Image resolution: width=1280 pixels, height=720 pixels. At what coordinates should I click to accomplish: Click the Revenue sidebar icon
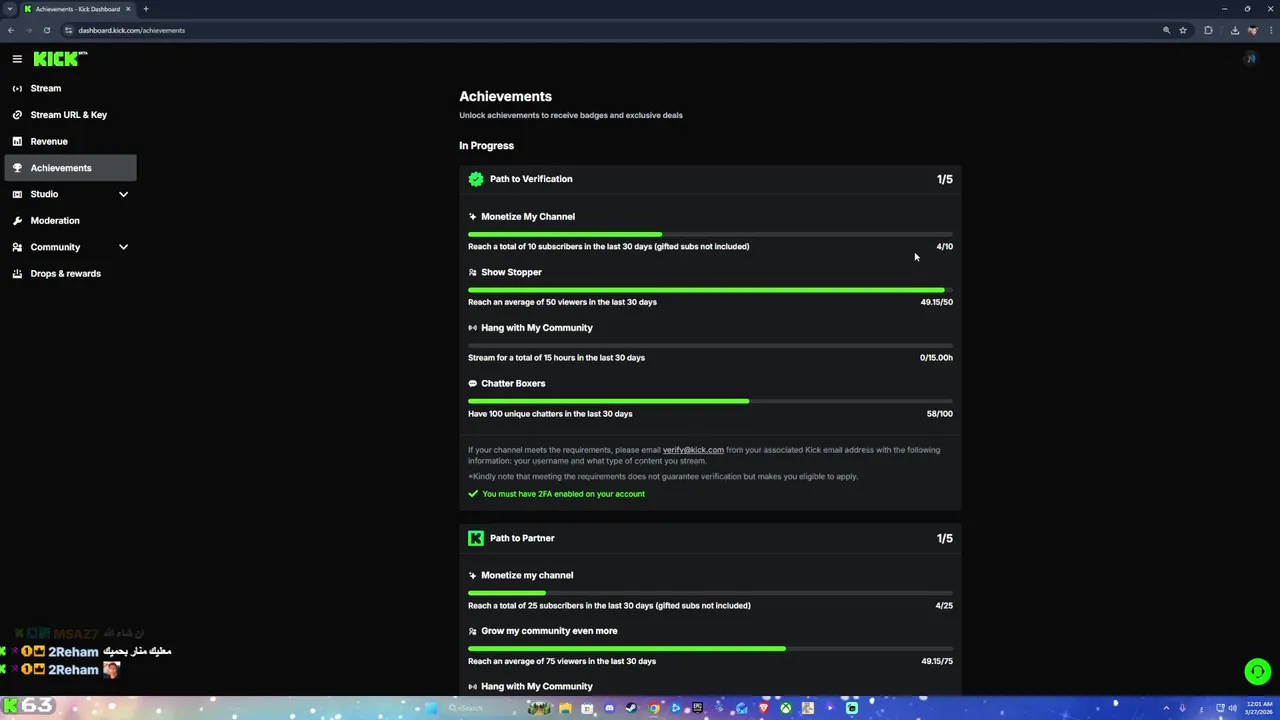point(17,141)
